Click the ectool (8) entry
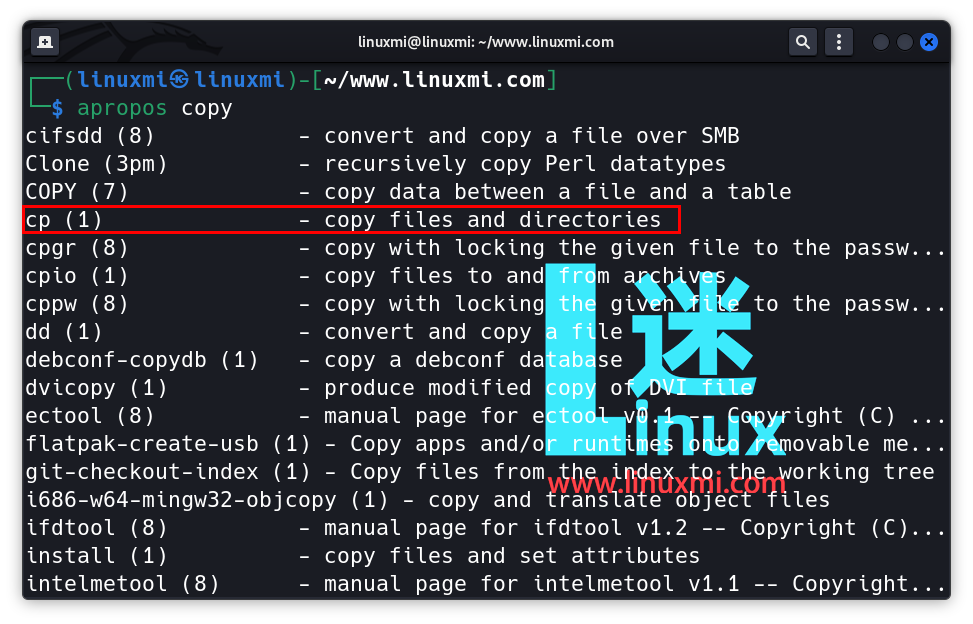 tap(89, 416)
